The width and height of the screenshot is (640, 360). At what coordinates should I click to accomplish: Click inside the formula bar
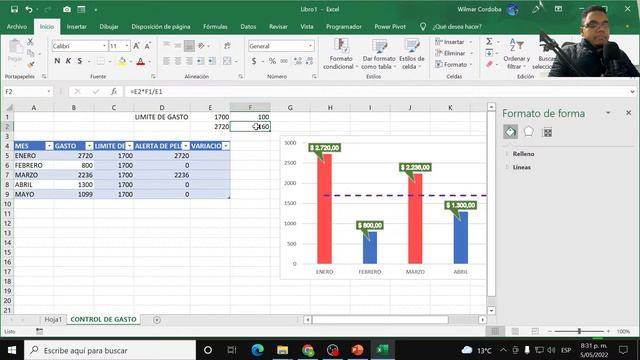pos(376,91)
